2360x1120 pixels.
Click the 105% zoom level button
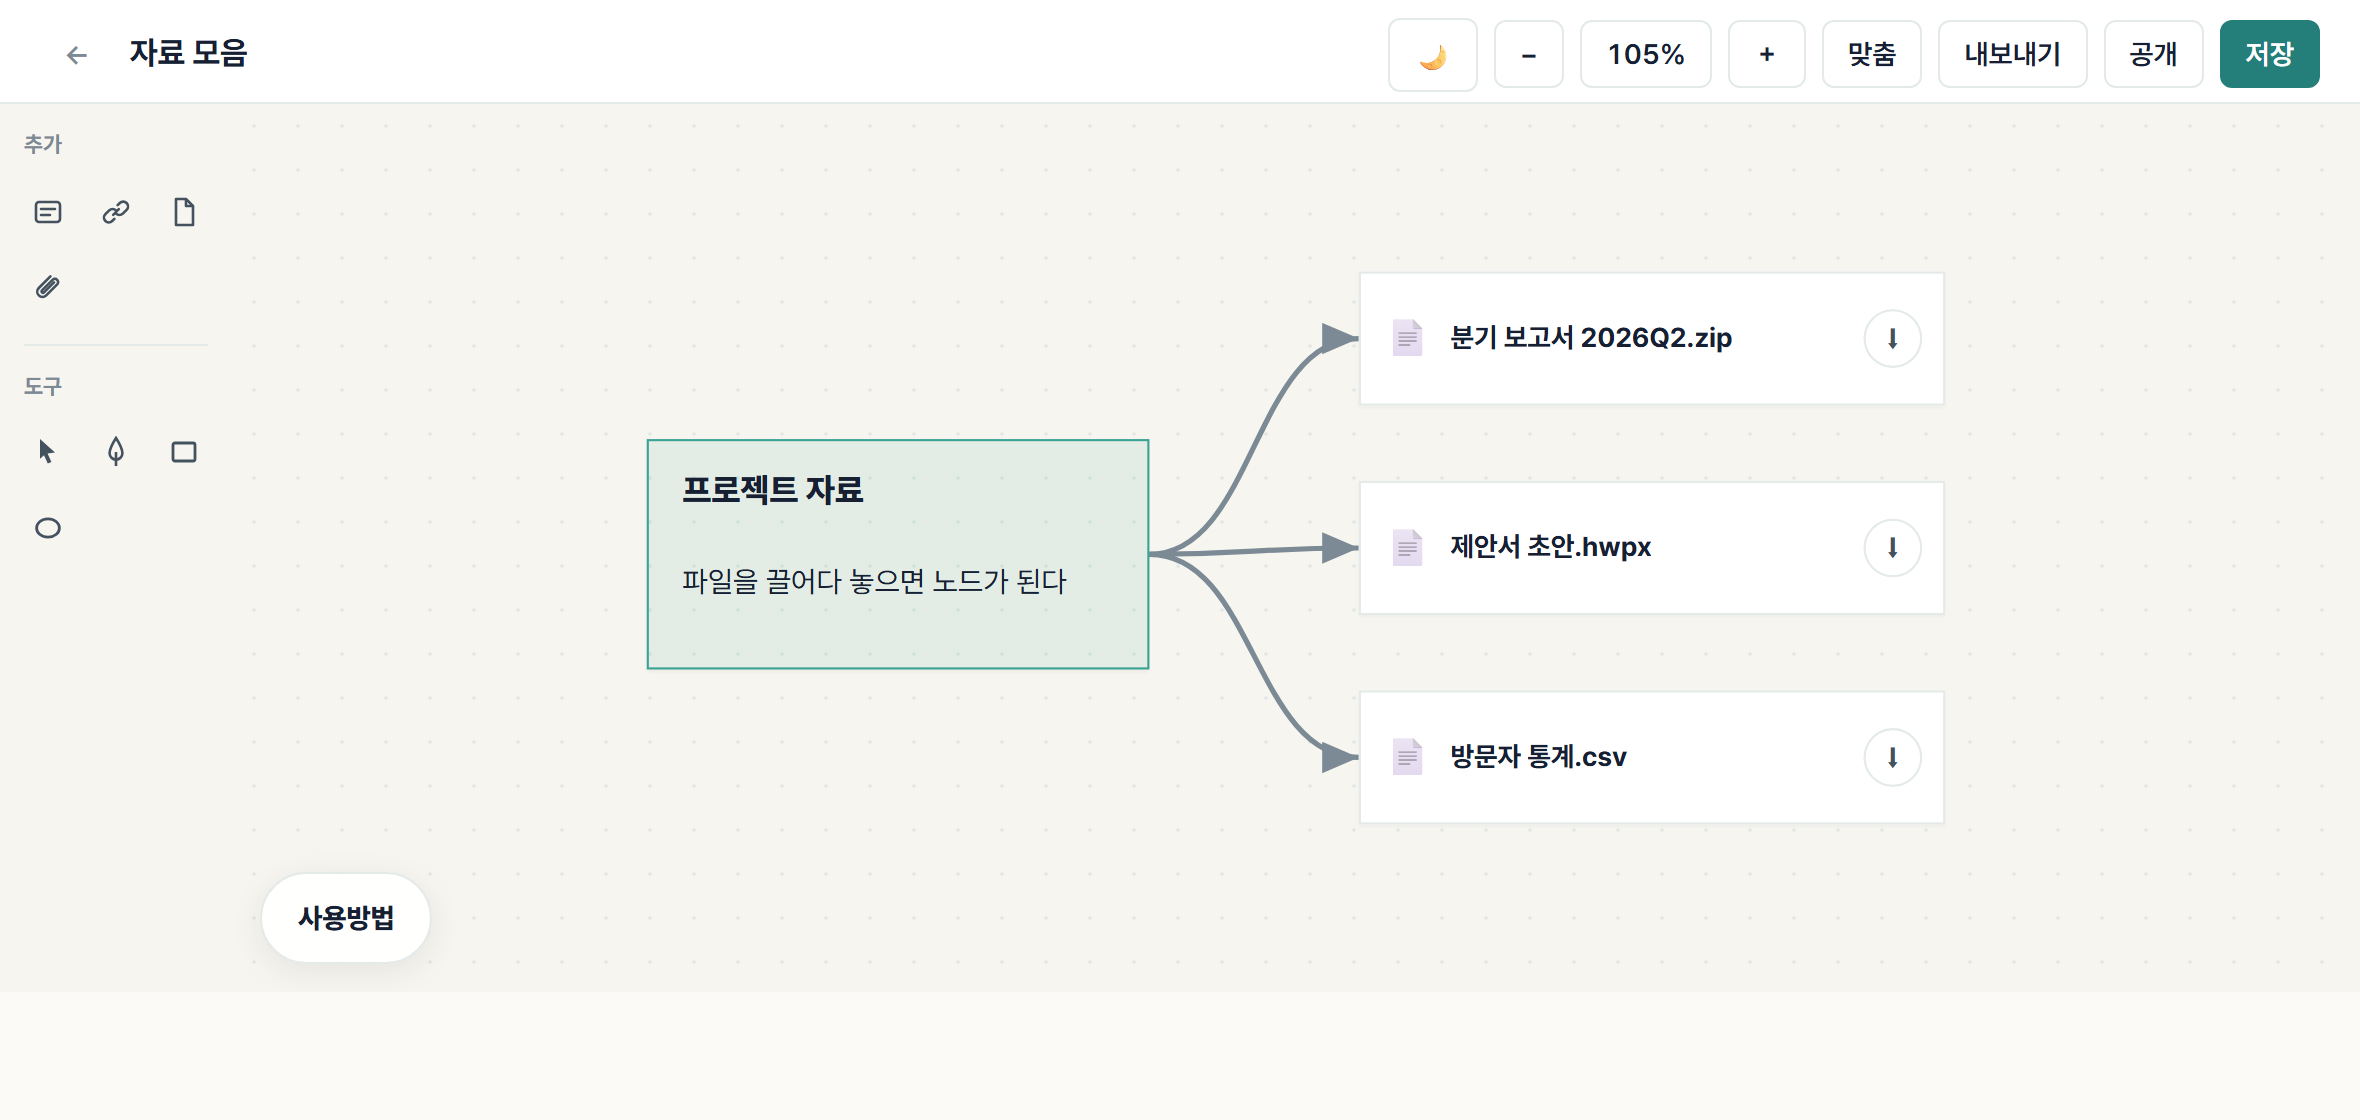tap(1646, 55)
